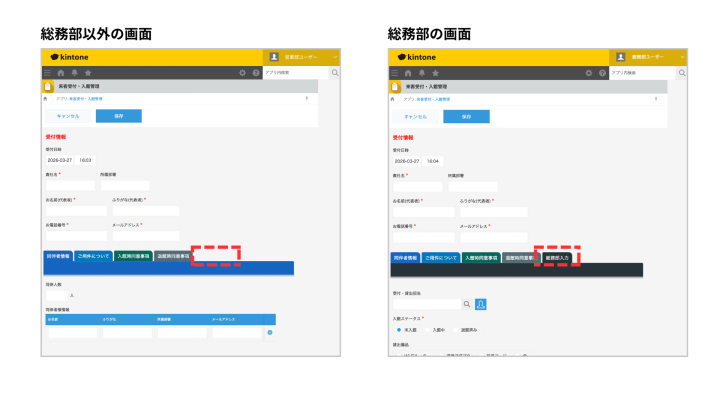Switch to 総務部入力 tab in right screen
This screenshot has width=720, height=405.
[557, 258]
